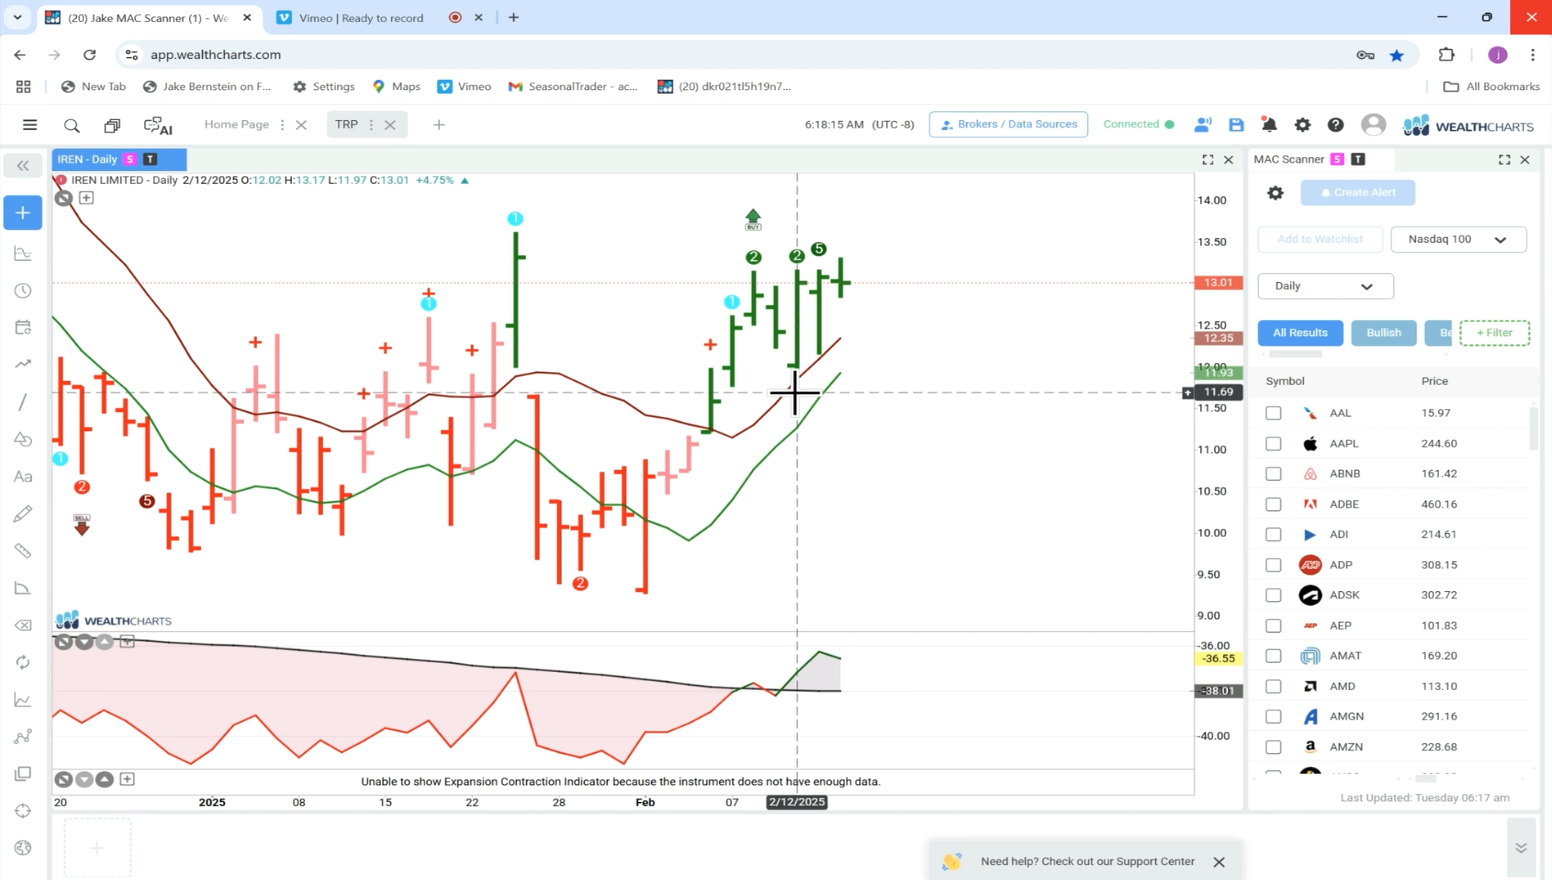
Task: Open the user account avatar
Action: (1373, 124)
